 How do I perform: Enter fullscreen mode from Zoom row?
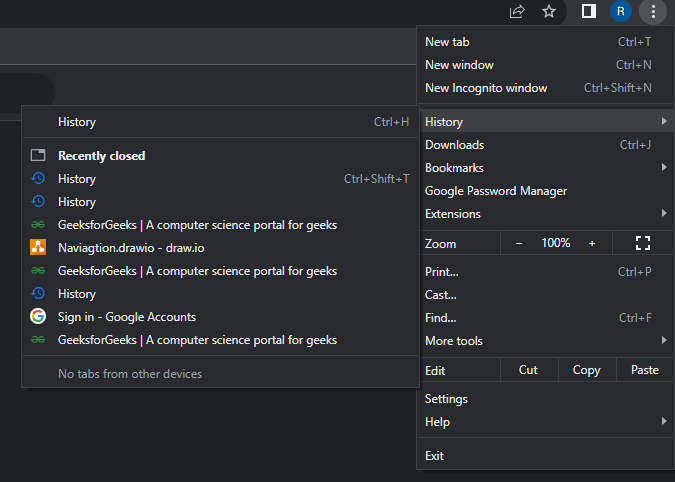pos(643,243)
